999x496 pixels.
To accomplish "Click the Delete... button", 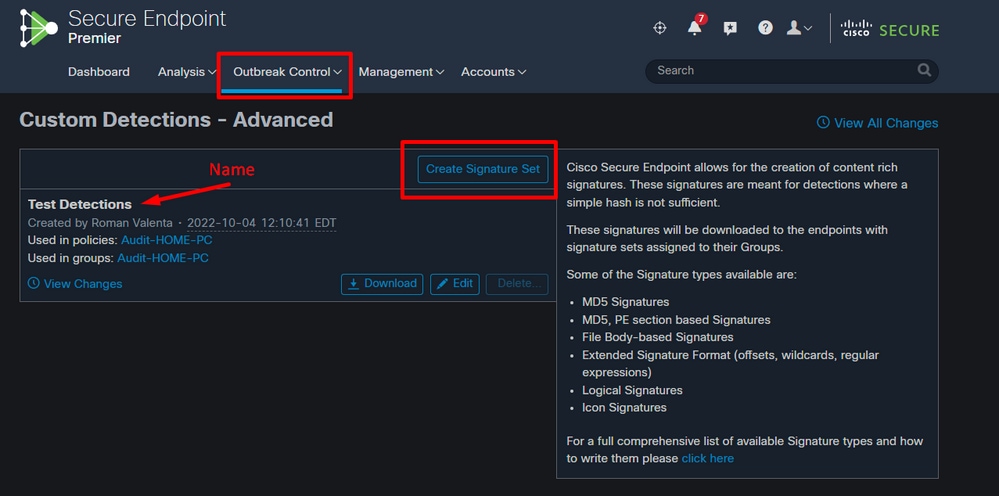I will point(517,284).
